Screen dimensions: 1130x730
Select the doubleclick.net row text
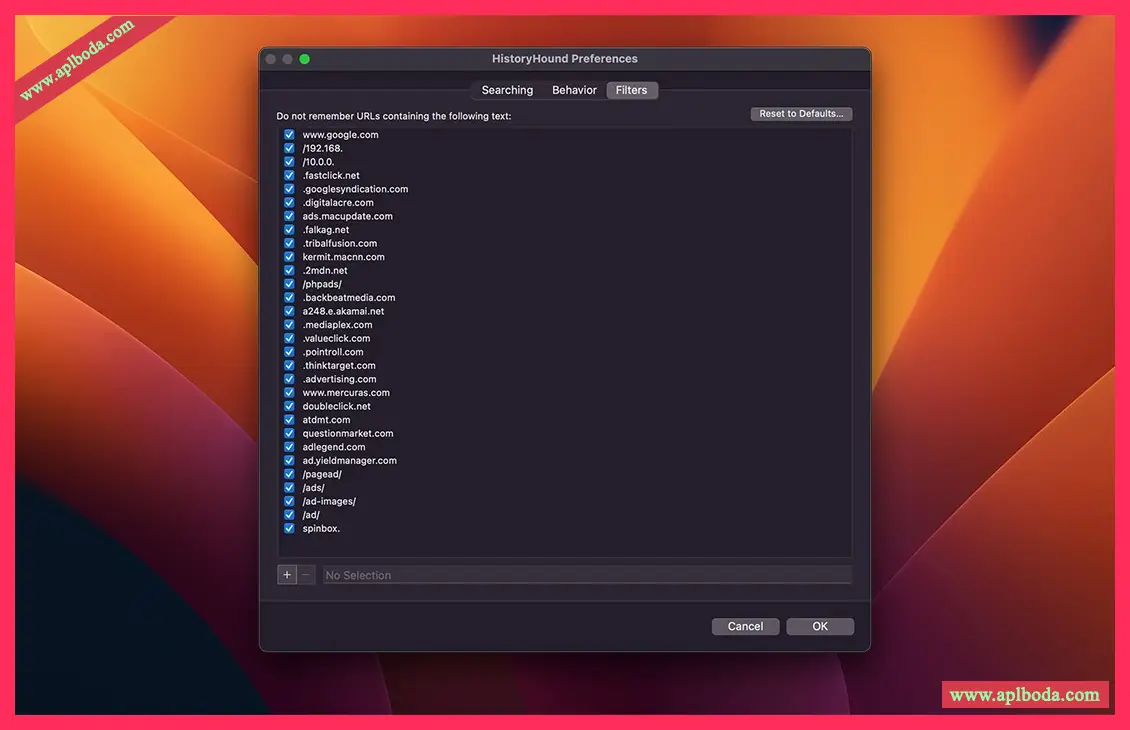point(337,406)
